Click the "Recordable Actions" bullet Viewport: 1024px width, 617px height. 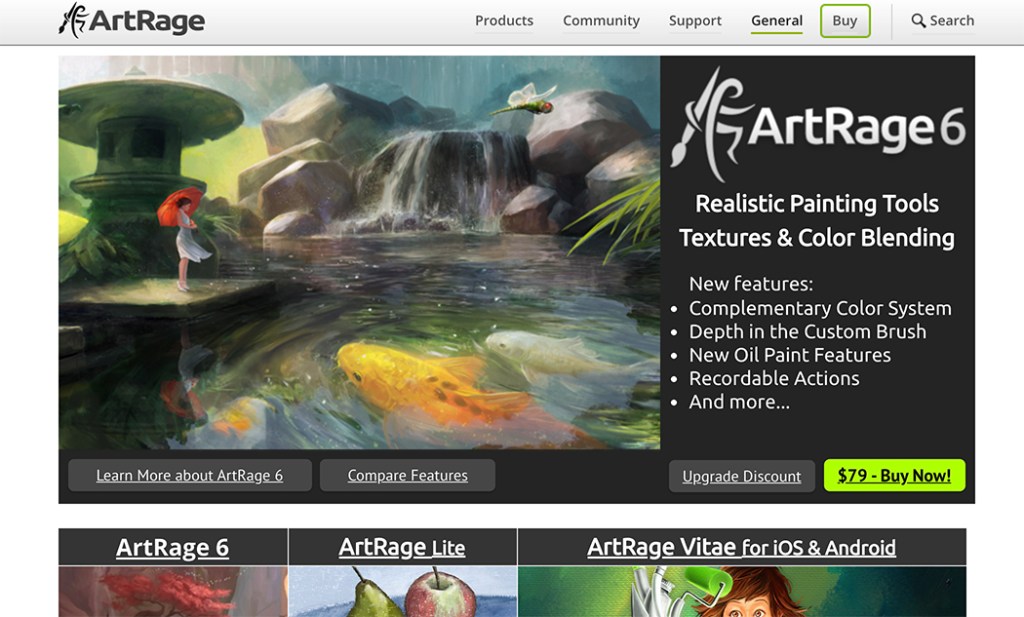click(775, 379)
